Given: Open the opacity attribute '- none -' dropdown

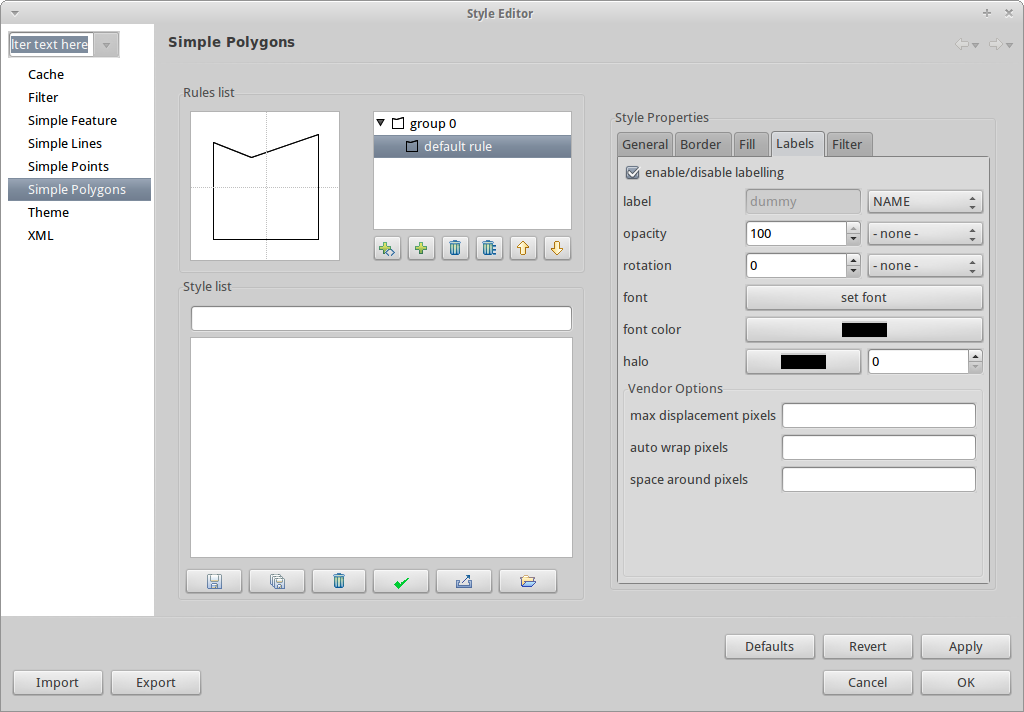Looking at the screenshot, I should click(x=925, y=234).
